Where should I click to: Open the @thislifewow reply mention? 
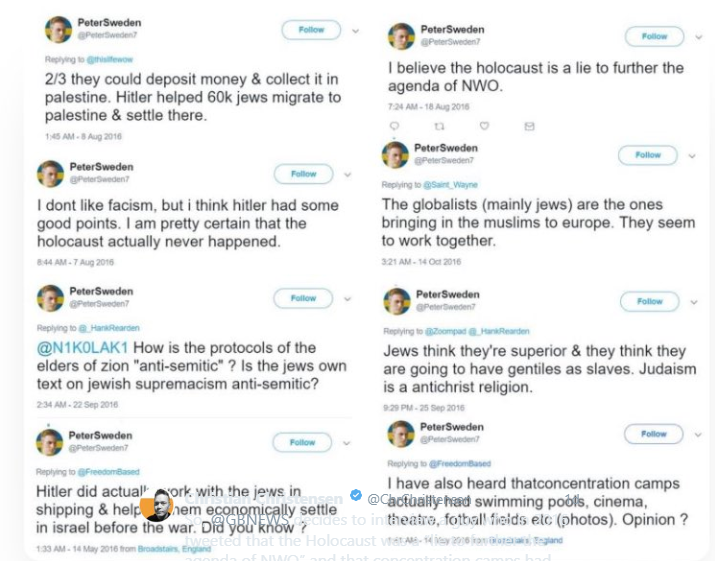click(x=110, y=60)
